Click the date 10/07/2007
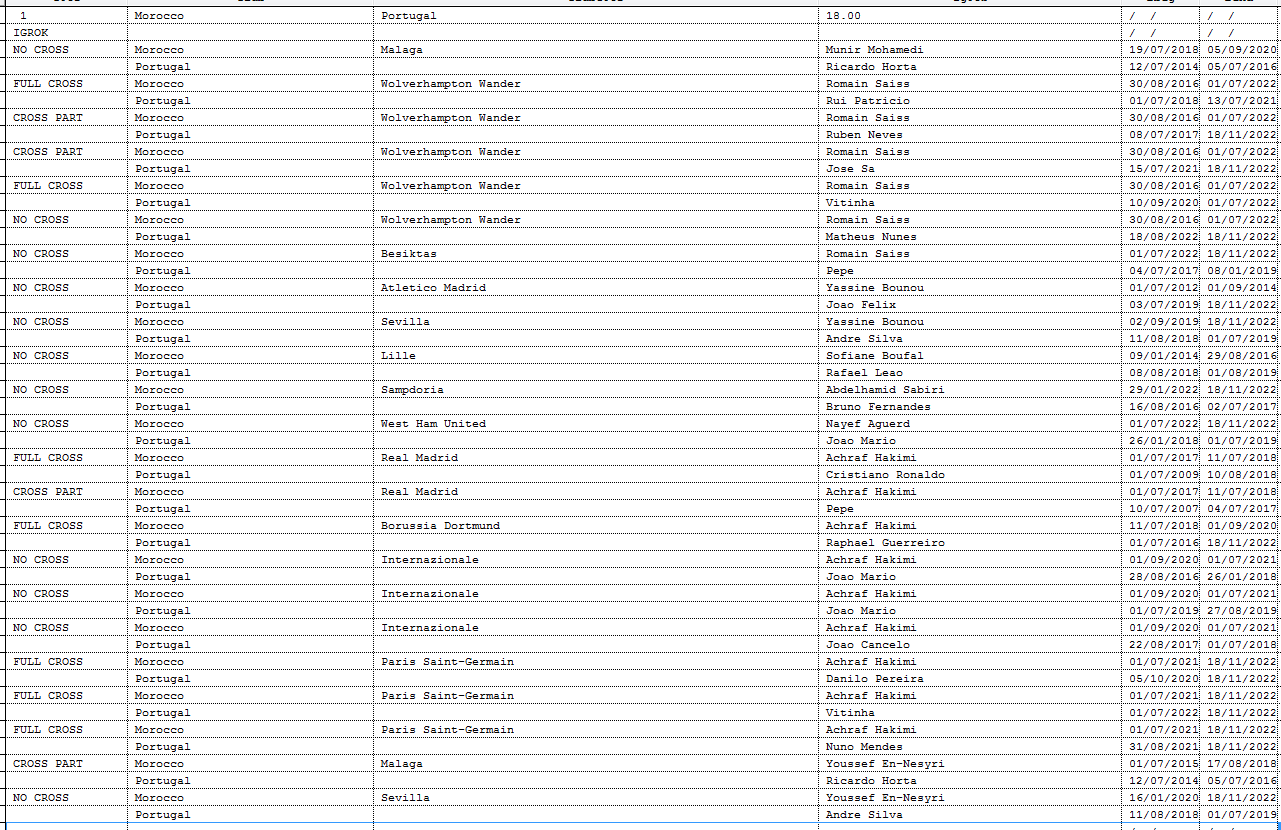Viewport: 1281px width, 830px height. coord(1163,509)
